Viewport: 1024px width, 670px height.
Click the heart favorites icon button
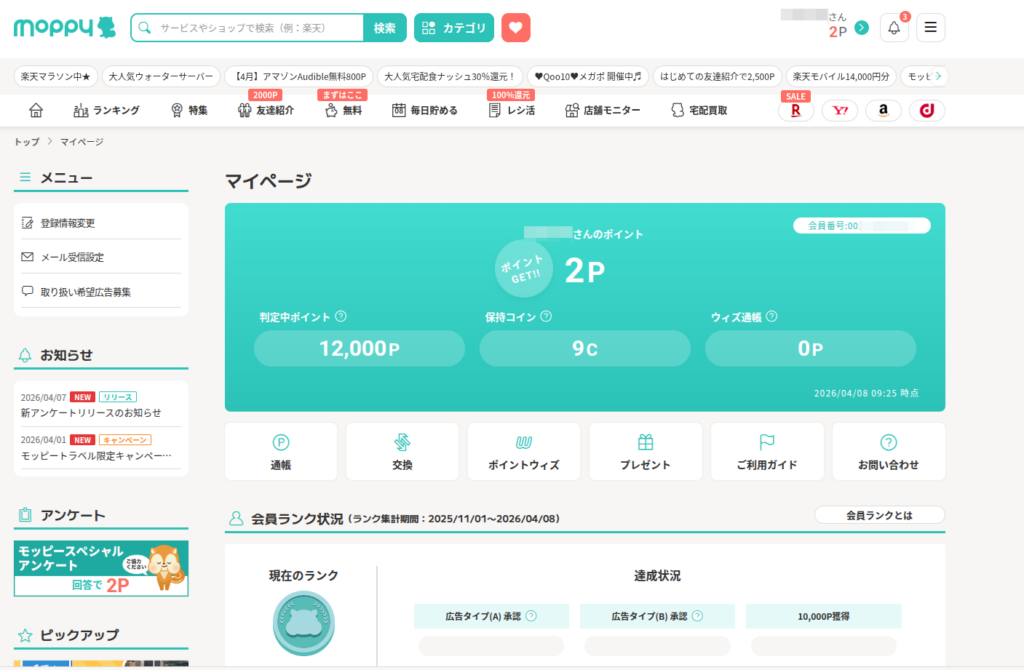click(x=516, y=28)
